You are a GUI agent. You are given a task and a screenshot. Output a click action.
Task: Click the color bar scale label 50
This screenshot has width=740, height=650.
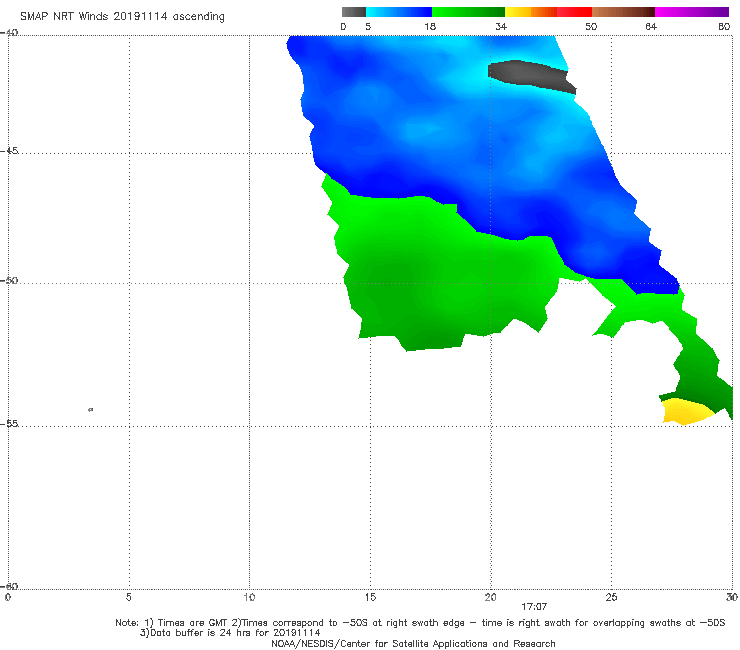(591, 27)
